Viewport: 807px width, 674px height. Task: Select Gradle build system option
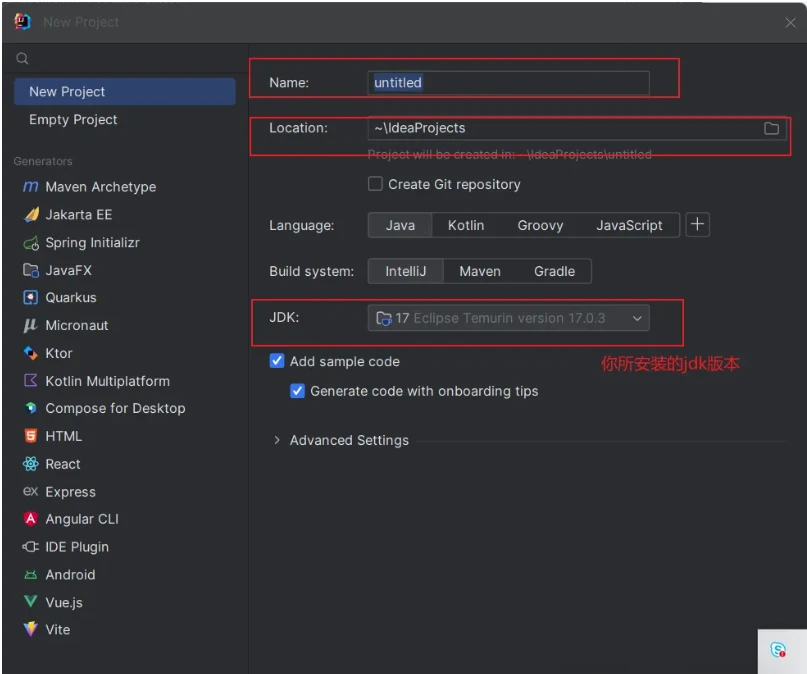[554, 271]
